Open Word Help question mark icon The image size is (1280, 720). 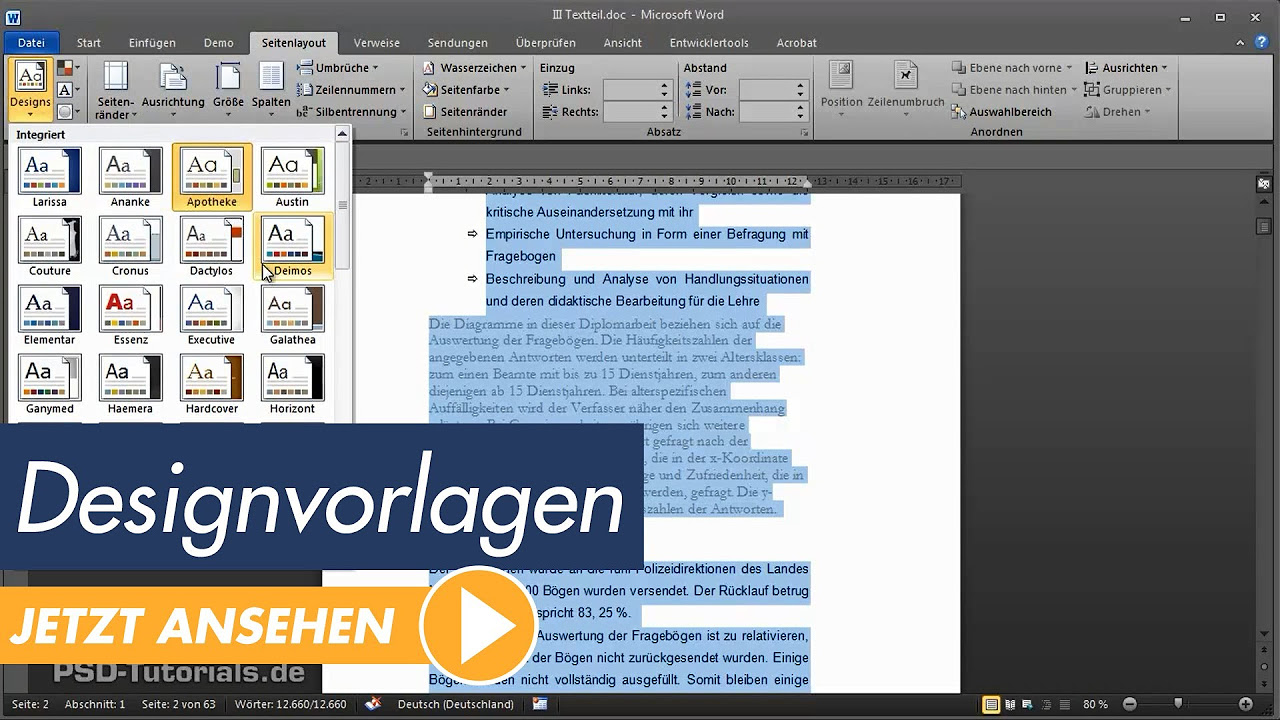pos(1264,42)
